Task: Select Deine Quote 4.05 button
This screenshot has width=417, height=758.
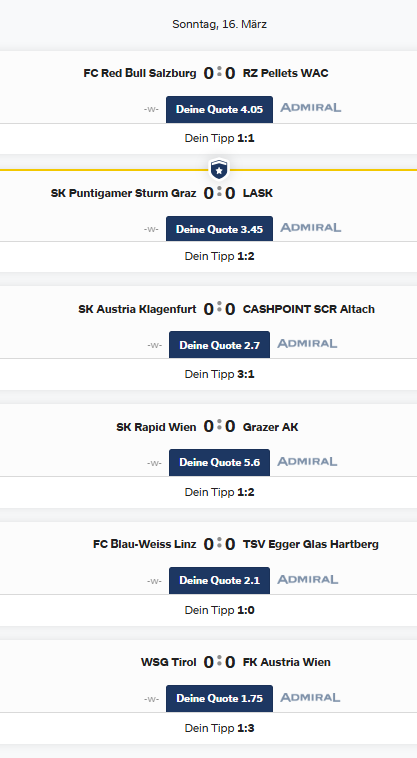Action: (219, 109)
